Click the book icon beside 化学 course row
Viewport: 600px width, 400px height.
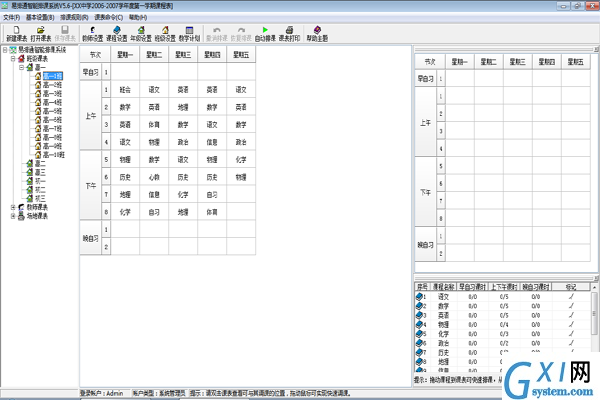pyautogui.click(x=419, y=333)
